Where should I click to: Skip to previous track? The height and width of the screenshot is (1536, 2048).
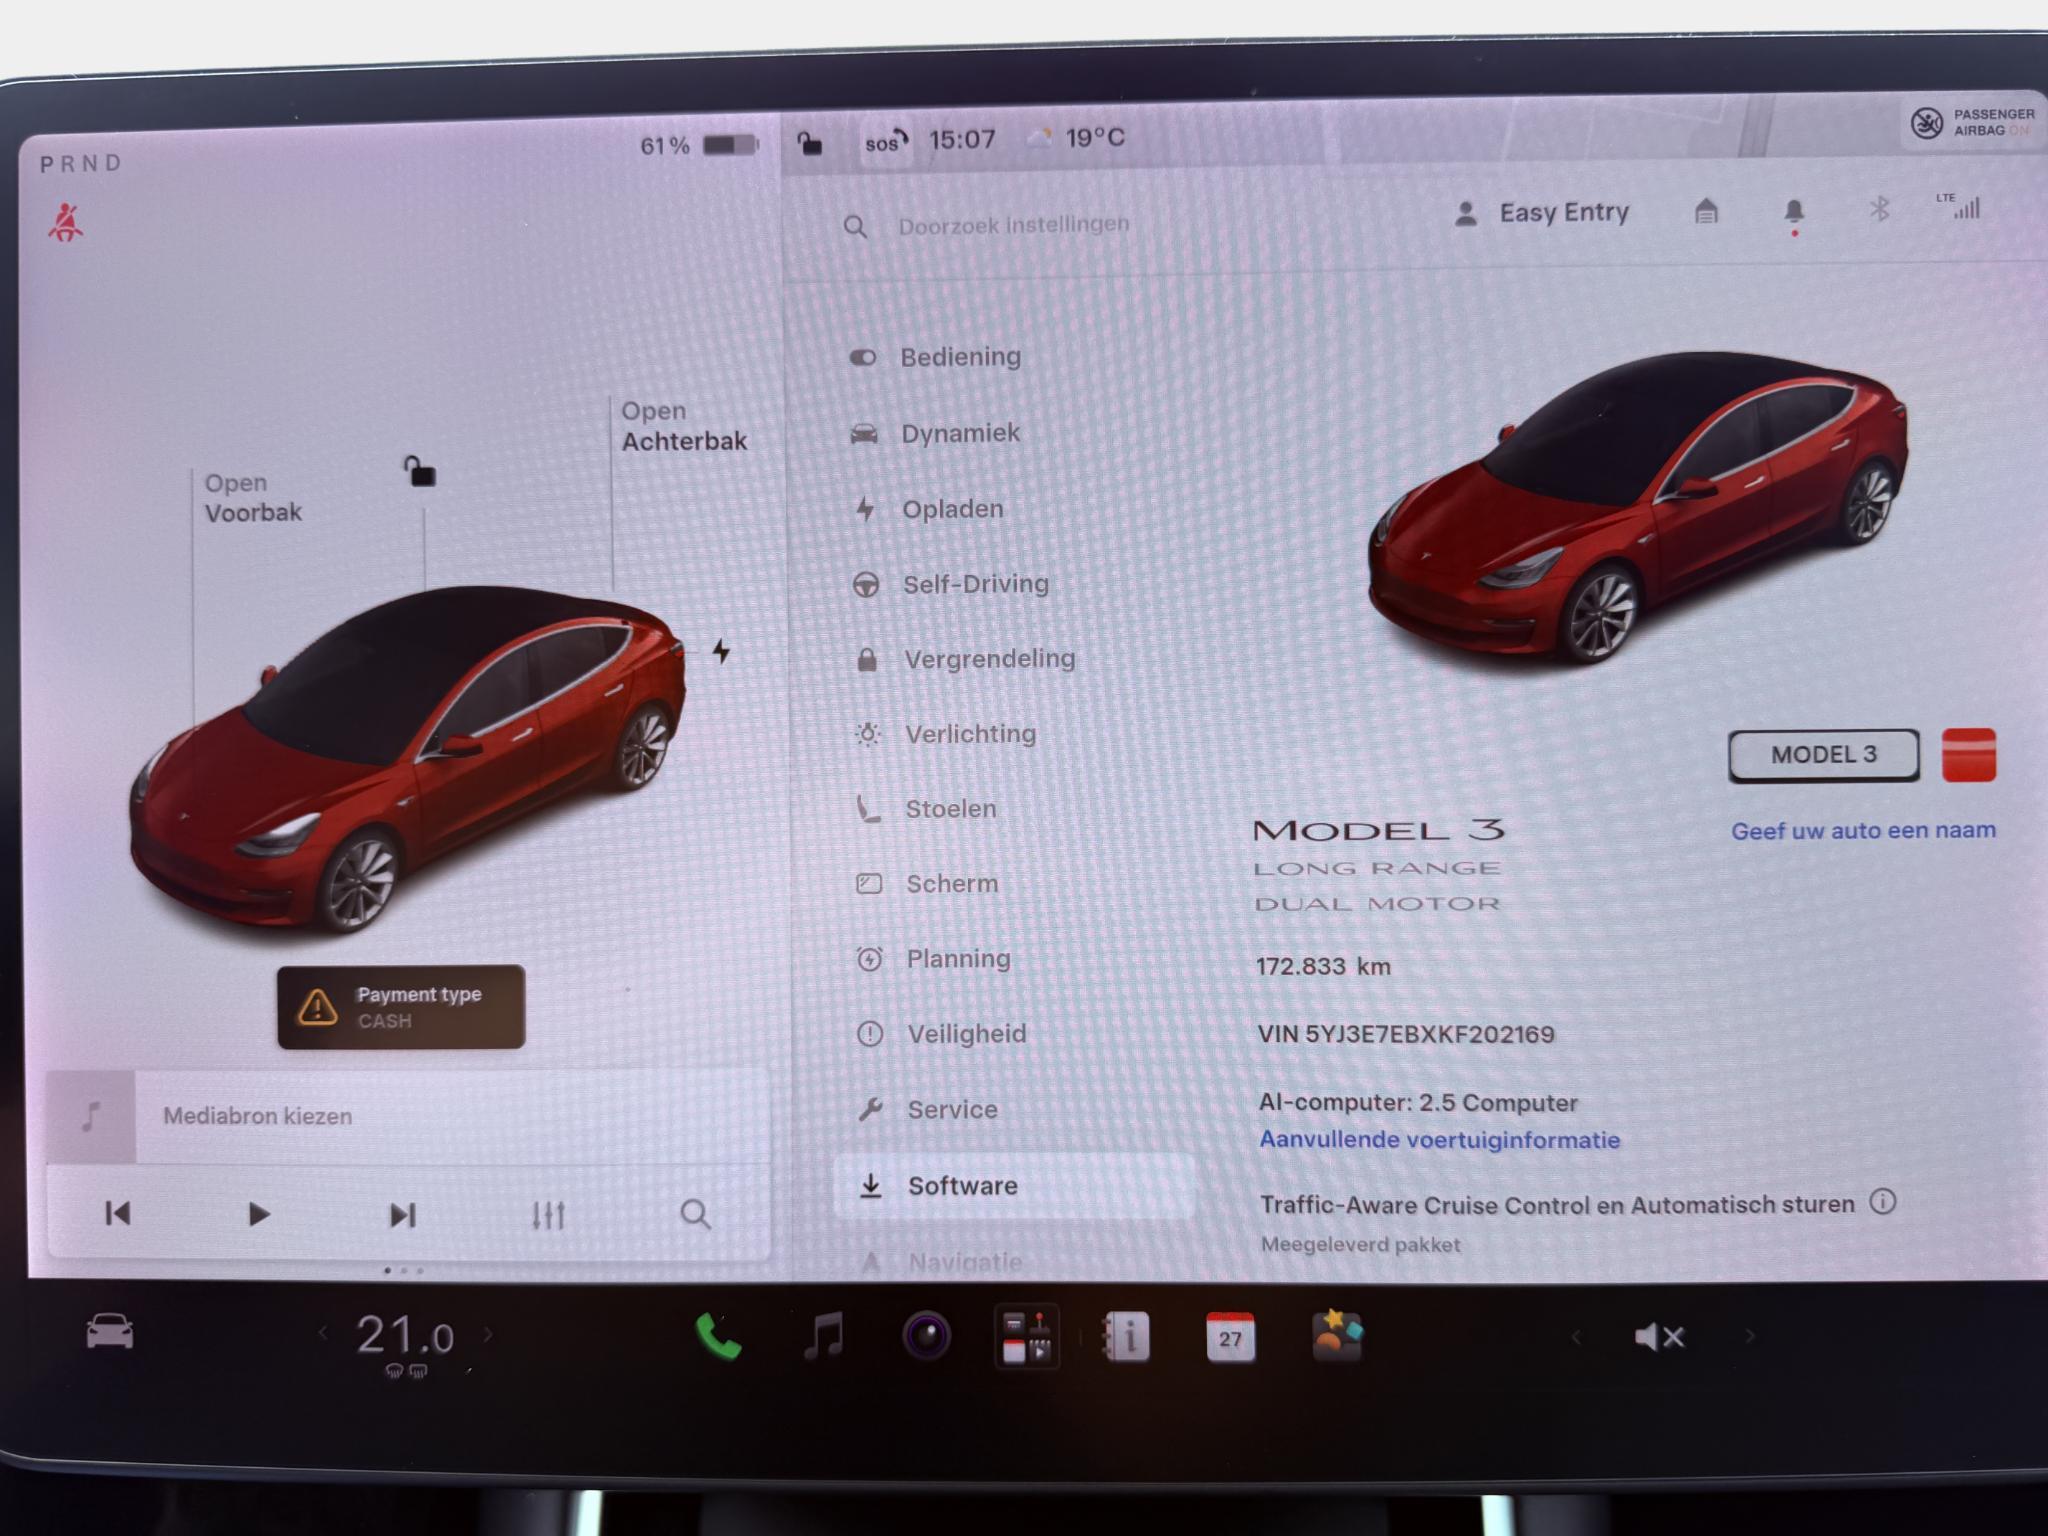[118, 1214]
